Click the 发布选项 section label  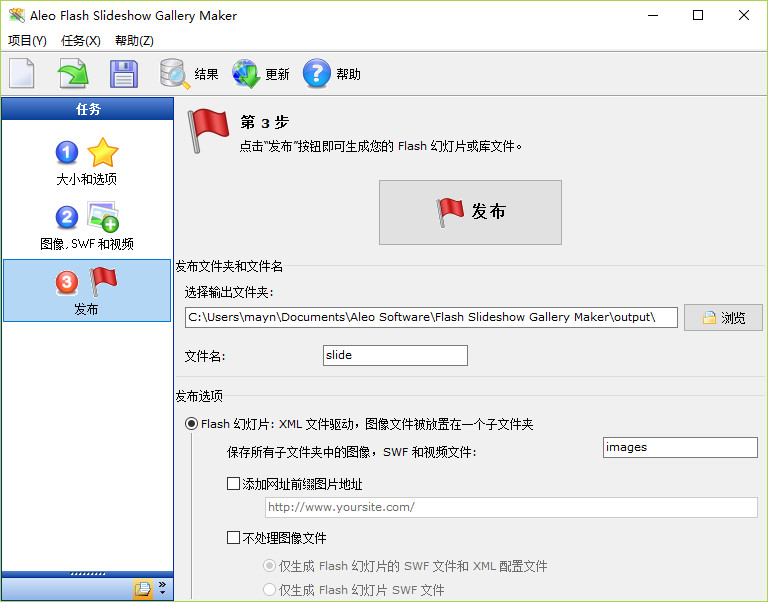[x=199, y=396]
